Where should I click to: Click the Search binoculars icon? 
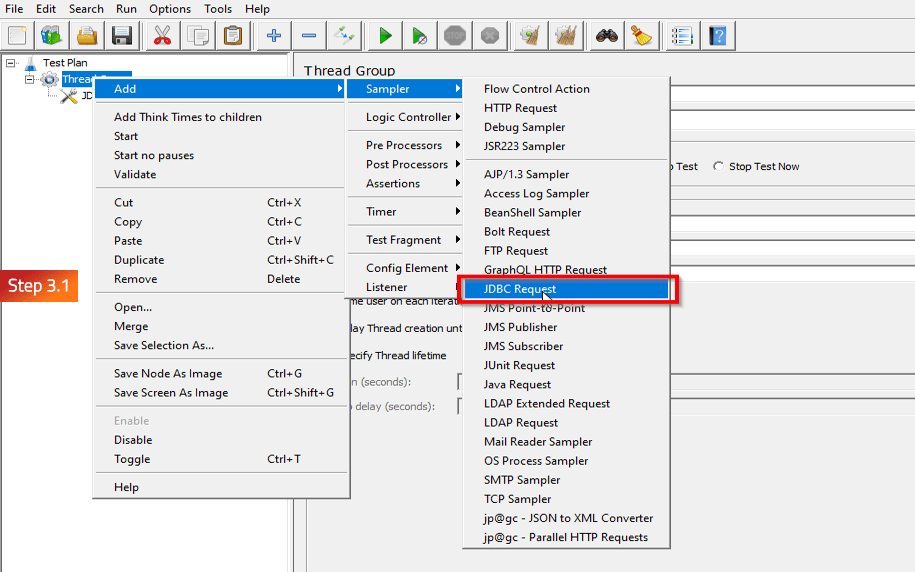click(x=606, y=36)
